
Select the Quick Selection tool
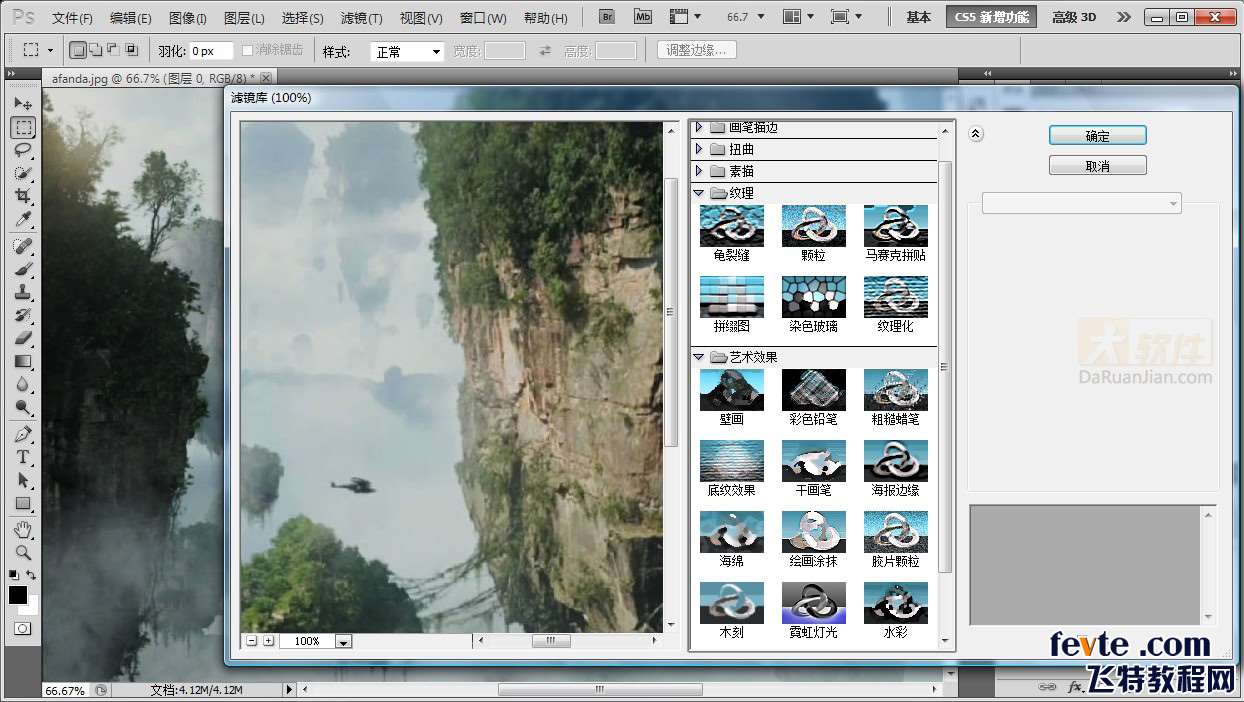[23, 174]
